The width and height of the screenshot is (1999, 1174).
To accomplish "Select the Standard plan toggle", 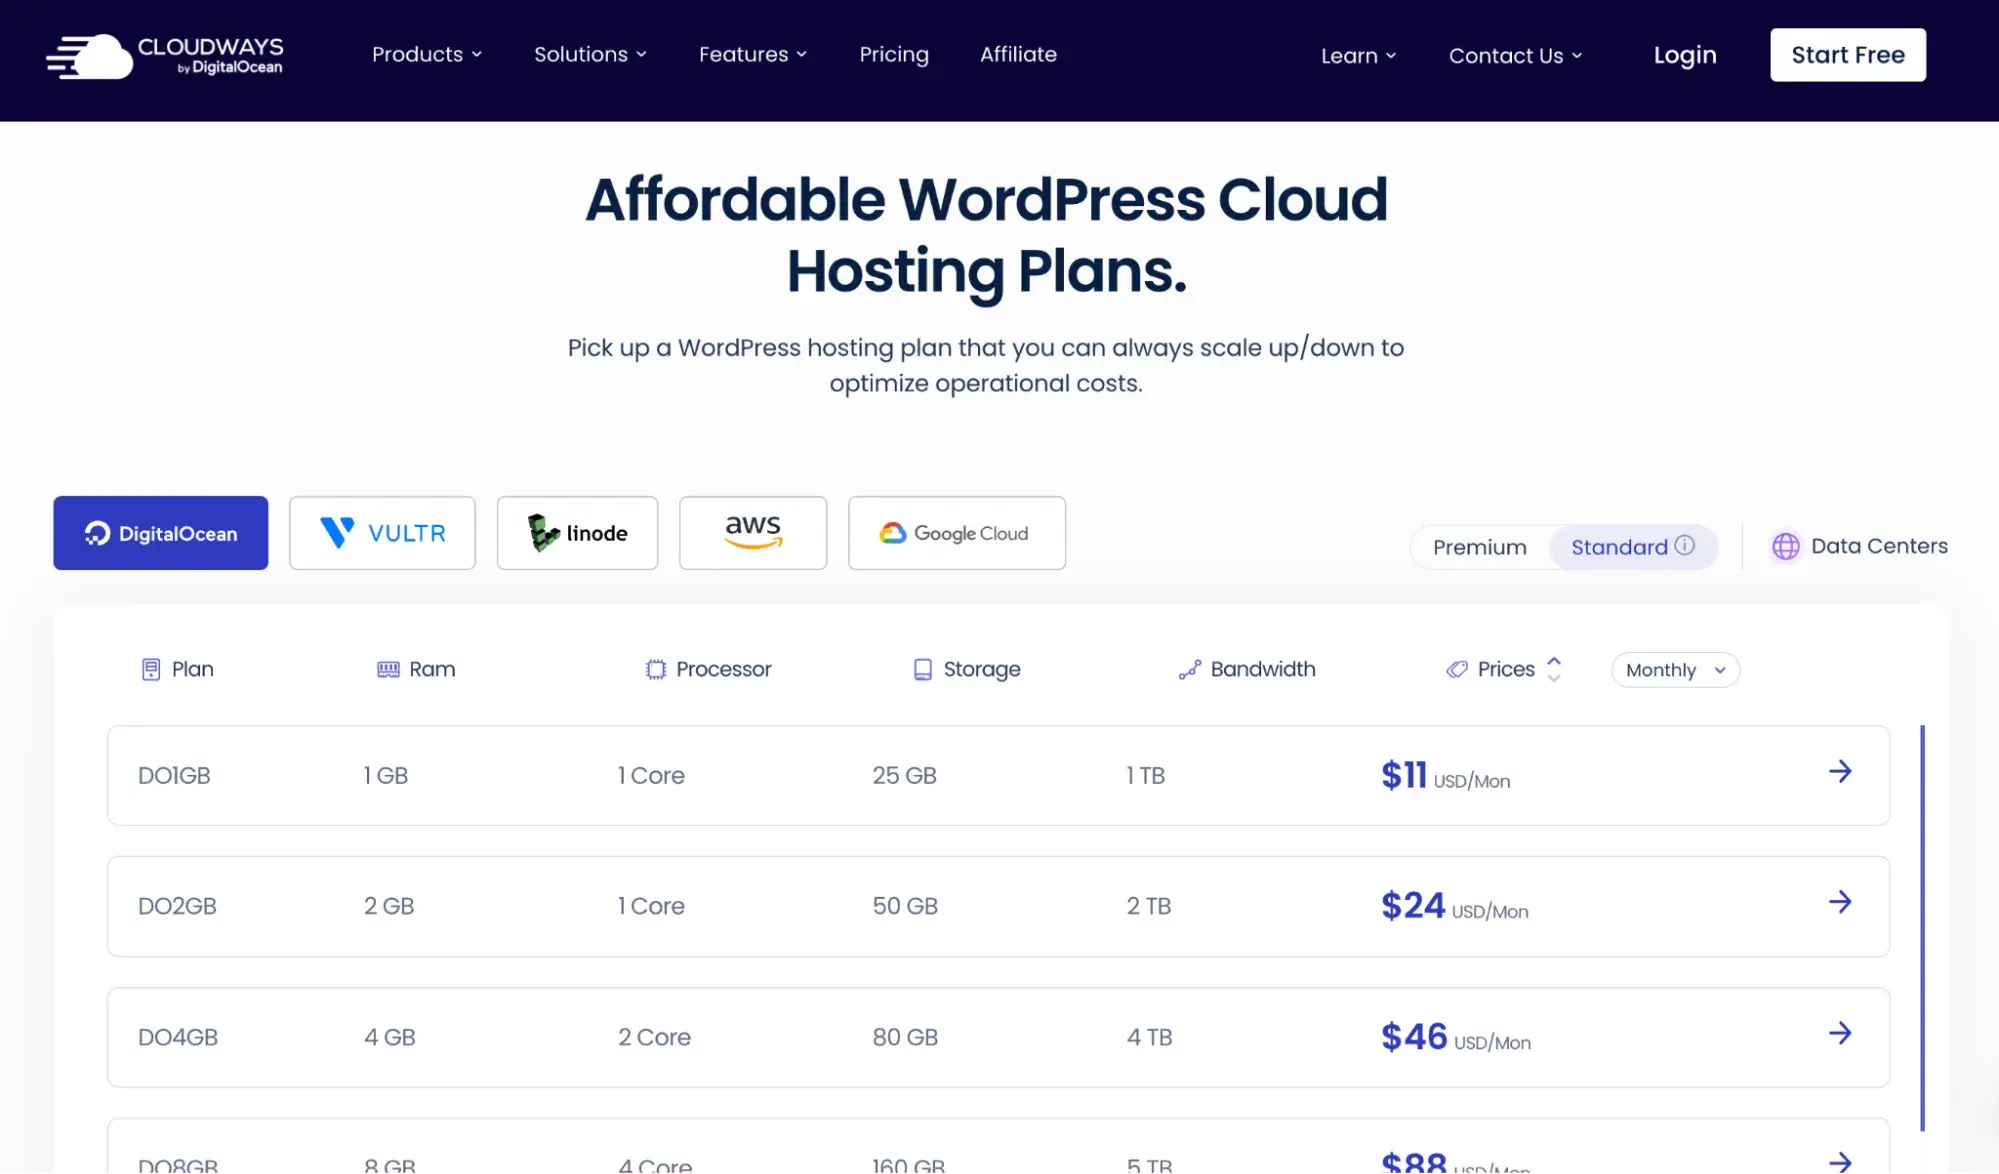I will click(x=1632, y=547).
